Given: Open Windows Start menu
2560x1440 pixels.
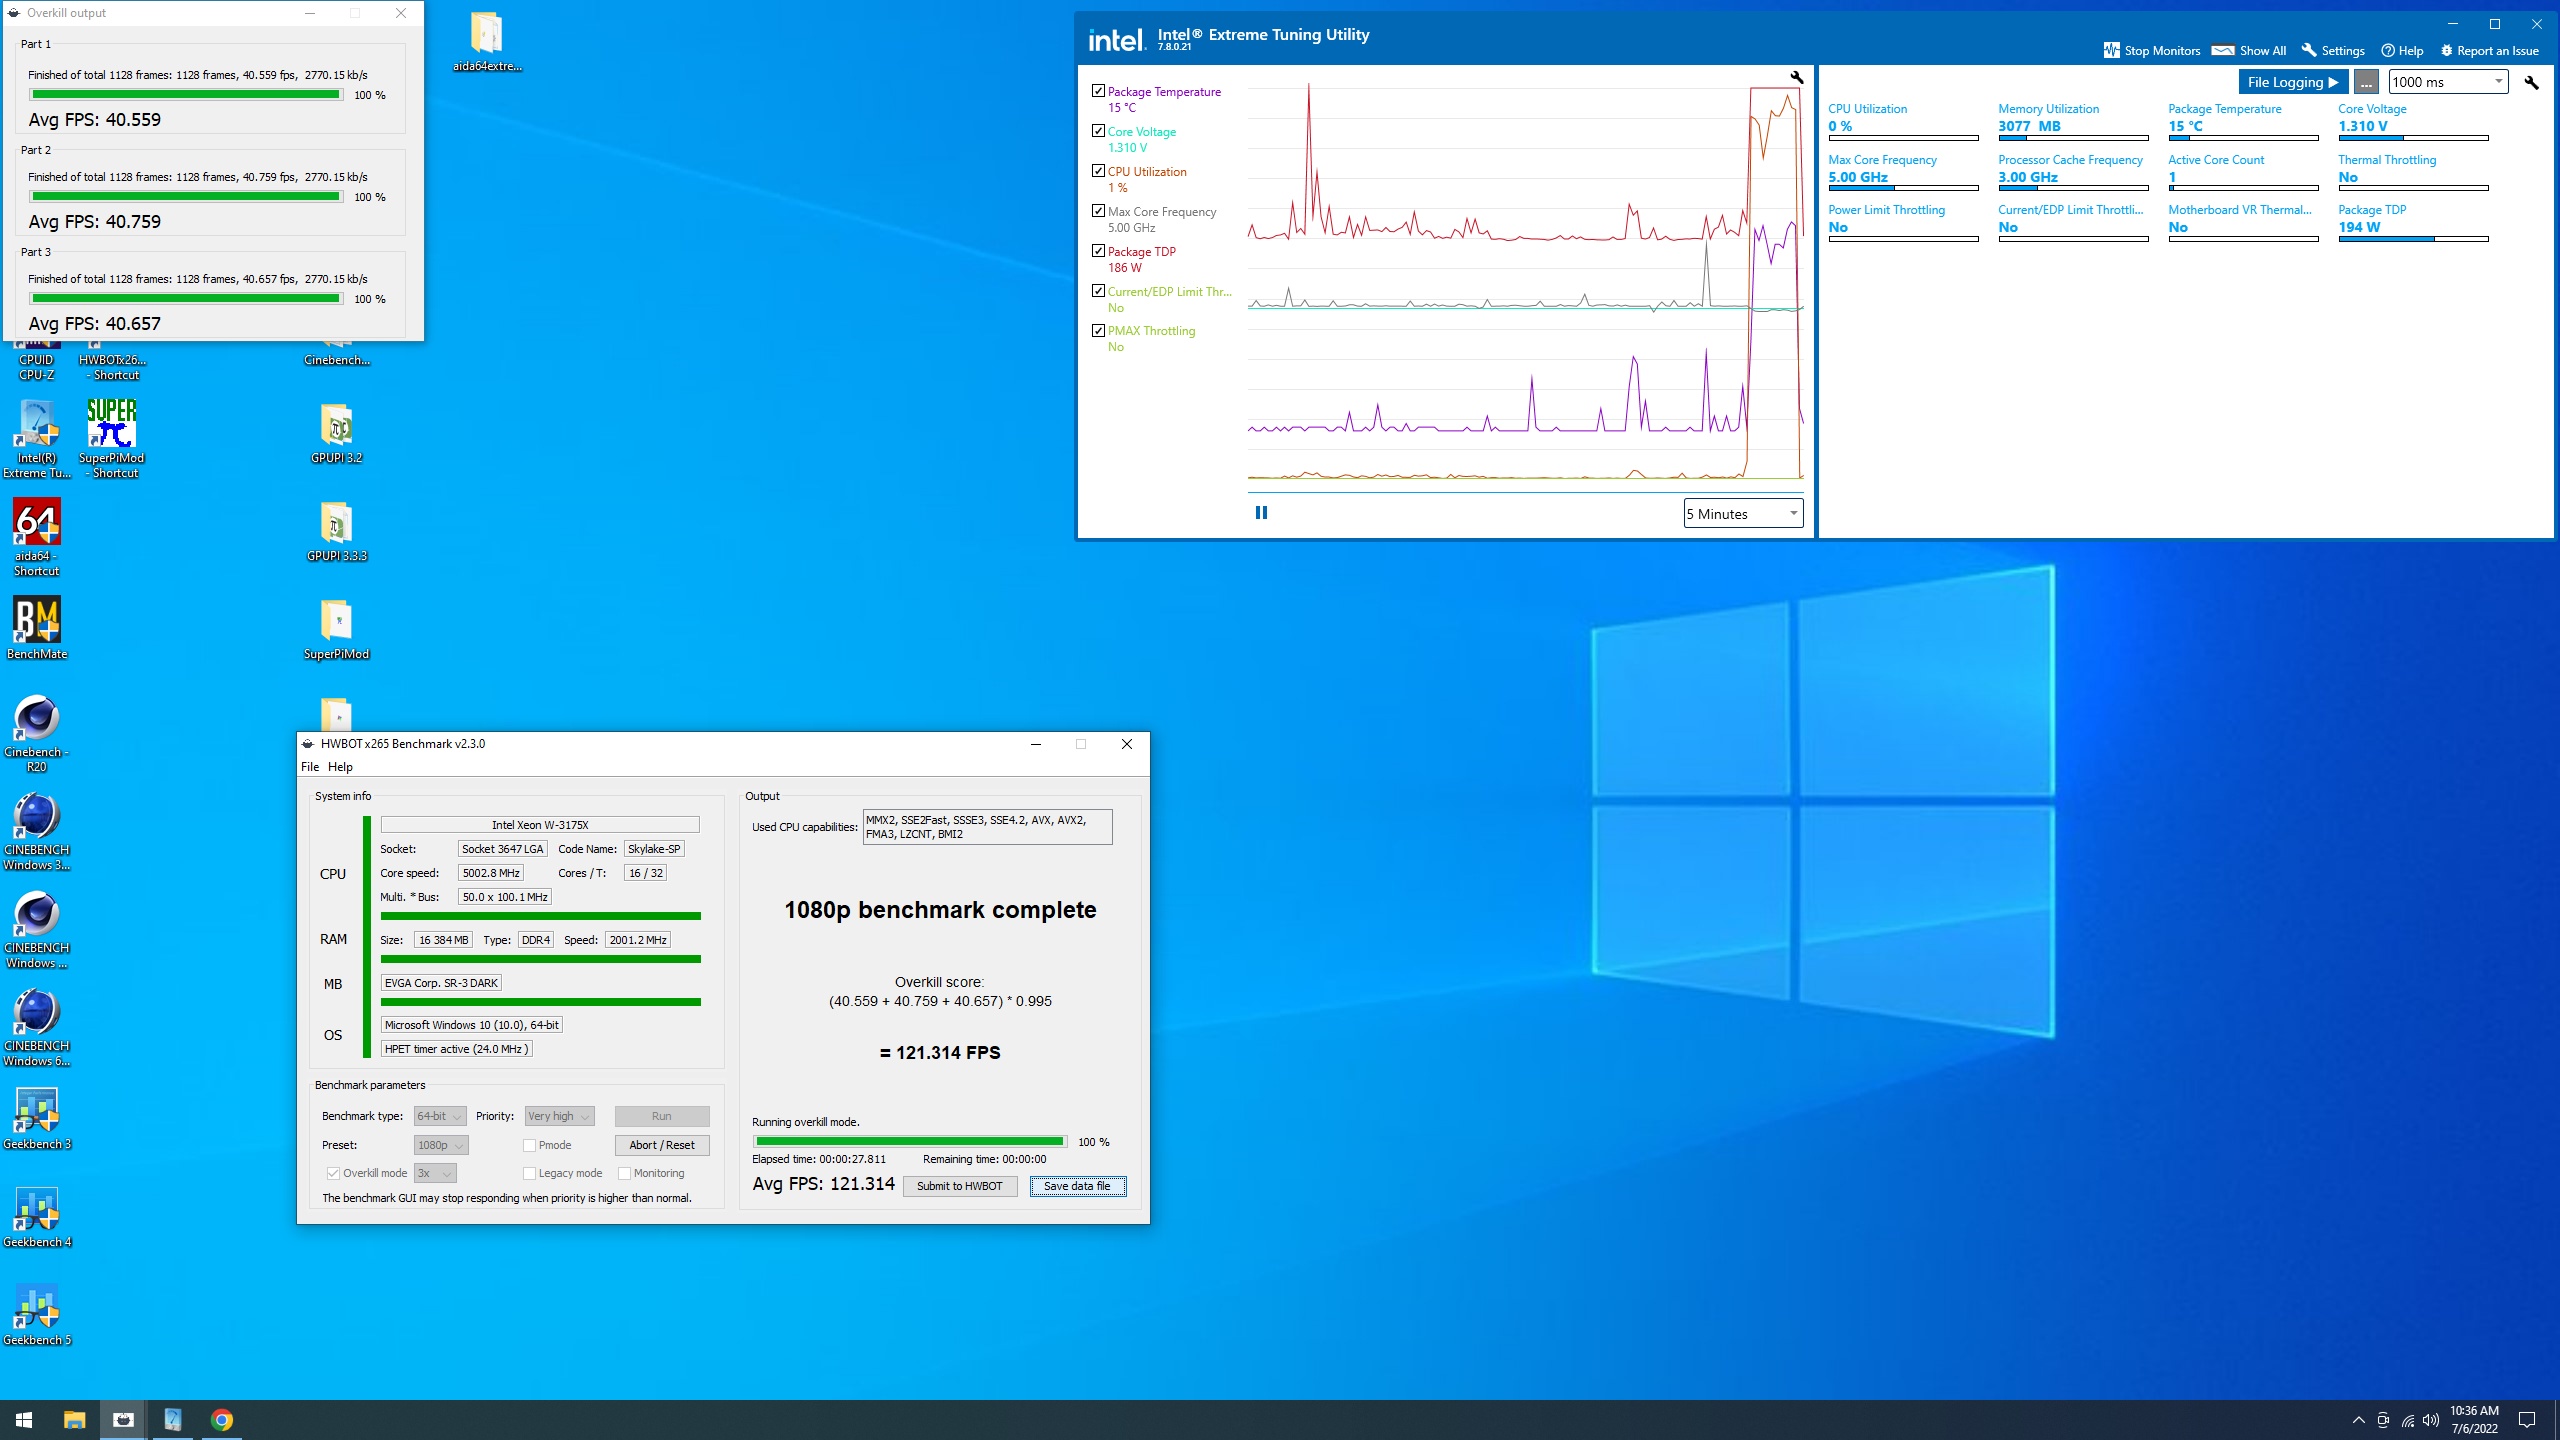Looking at the screenshot, I should [24, 1419].
